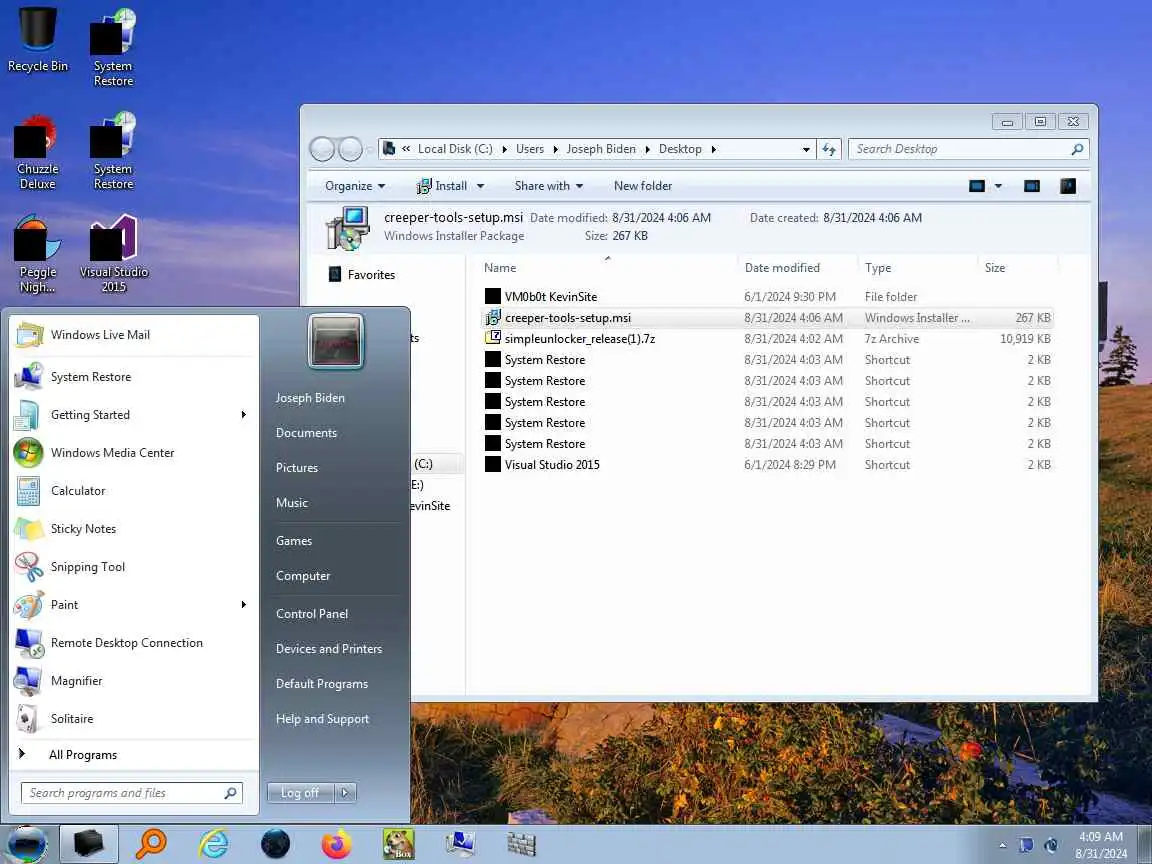The image size is (1152, 864).
Task: Open System Restore in Start menu
Action: click(134, 377)
